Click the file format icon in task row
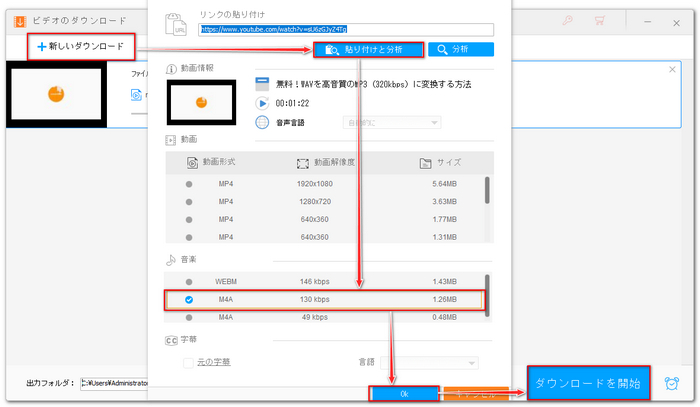The image size is (700, 407). click(x=136, y=95)
